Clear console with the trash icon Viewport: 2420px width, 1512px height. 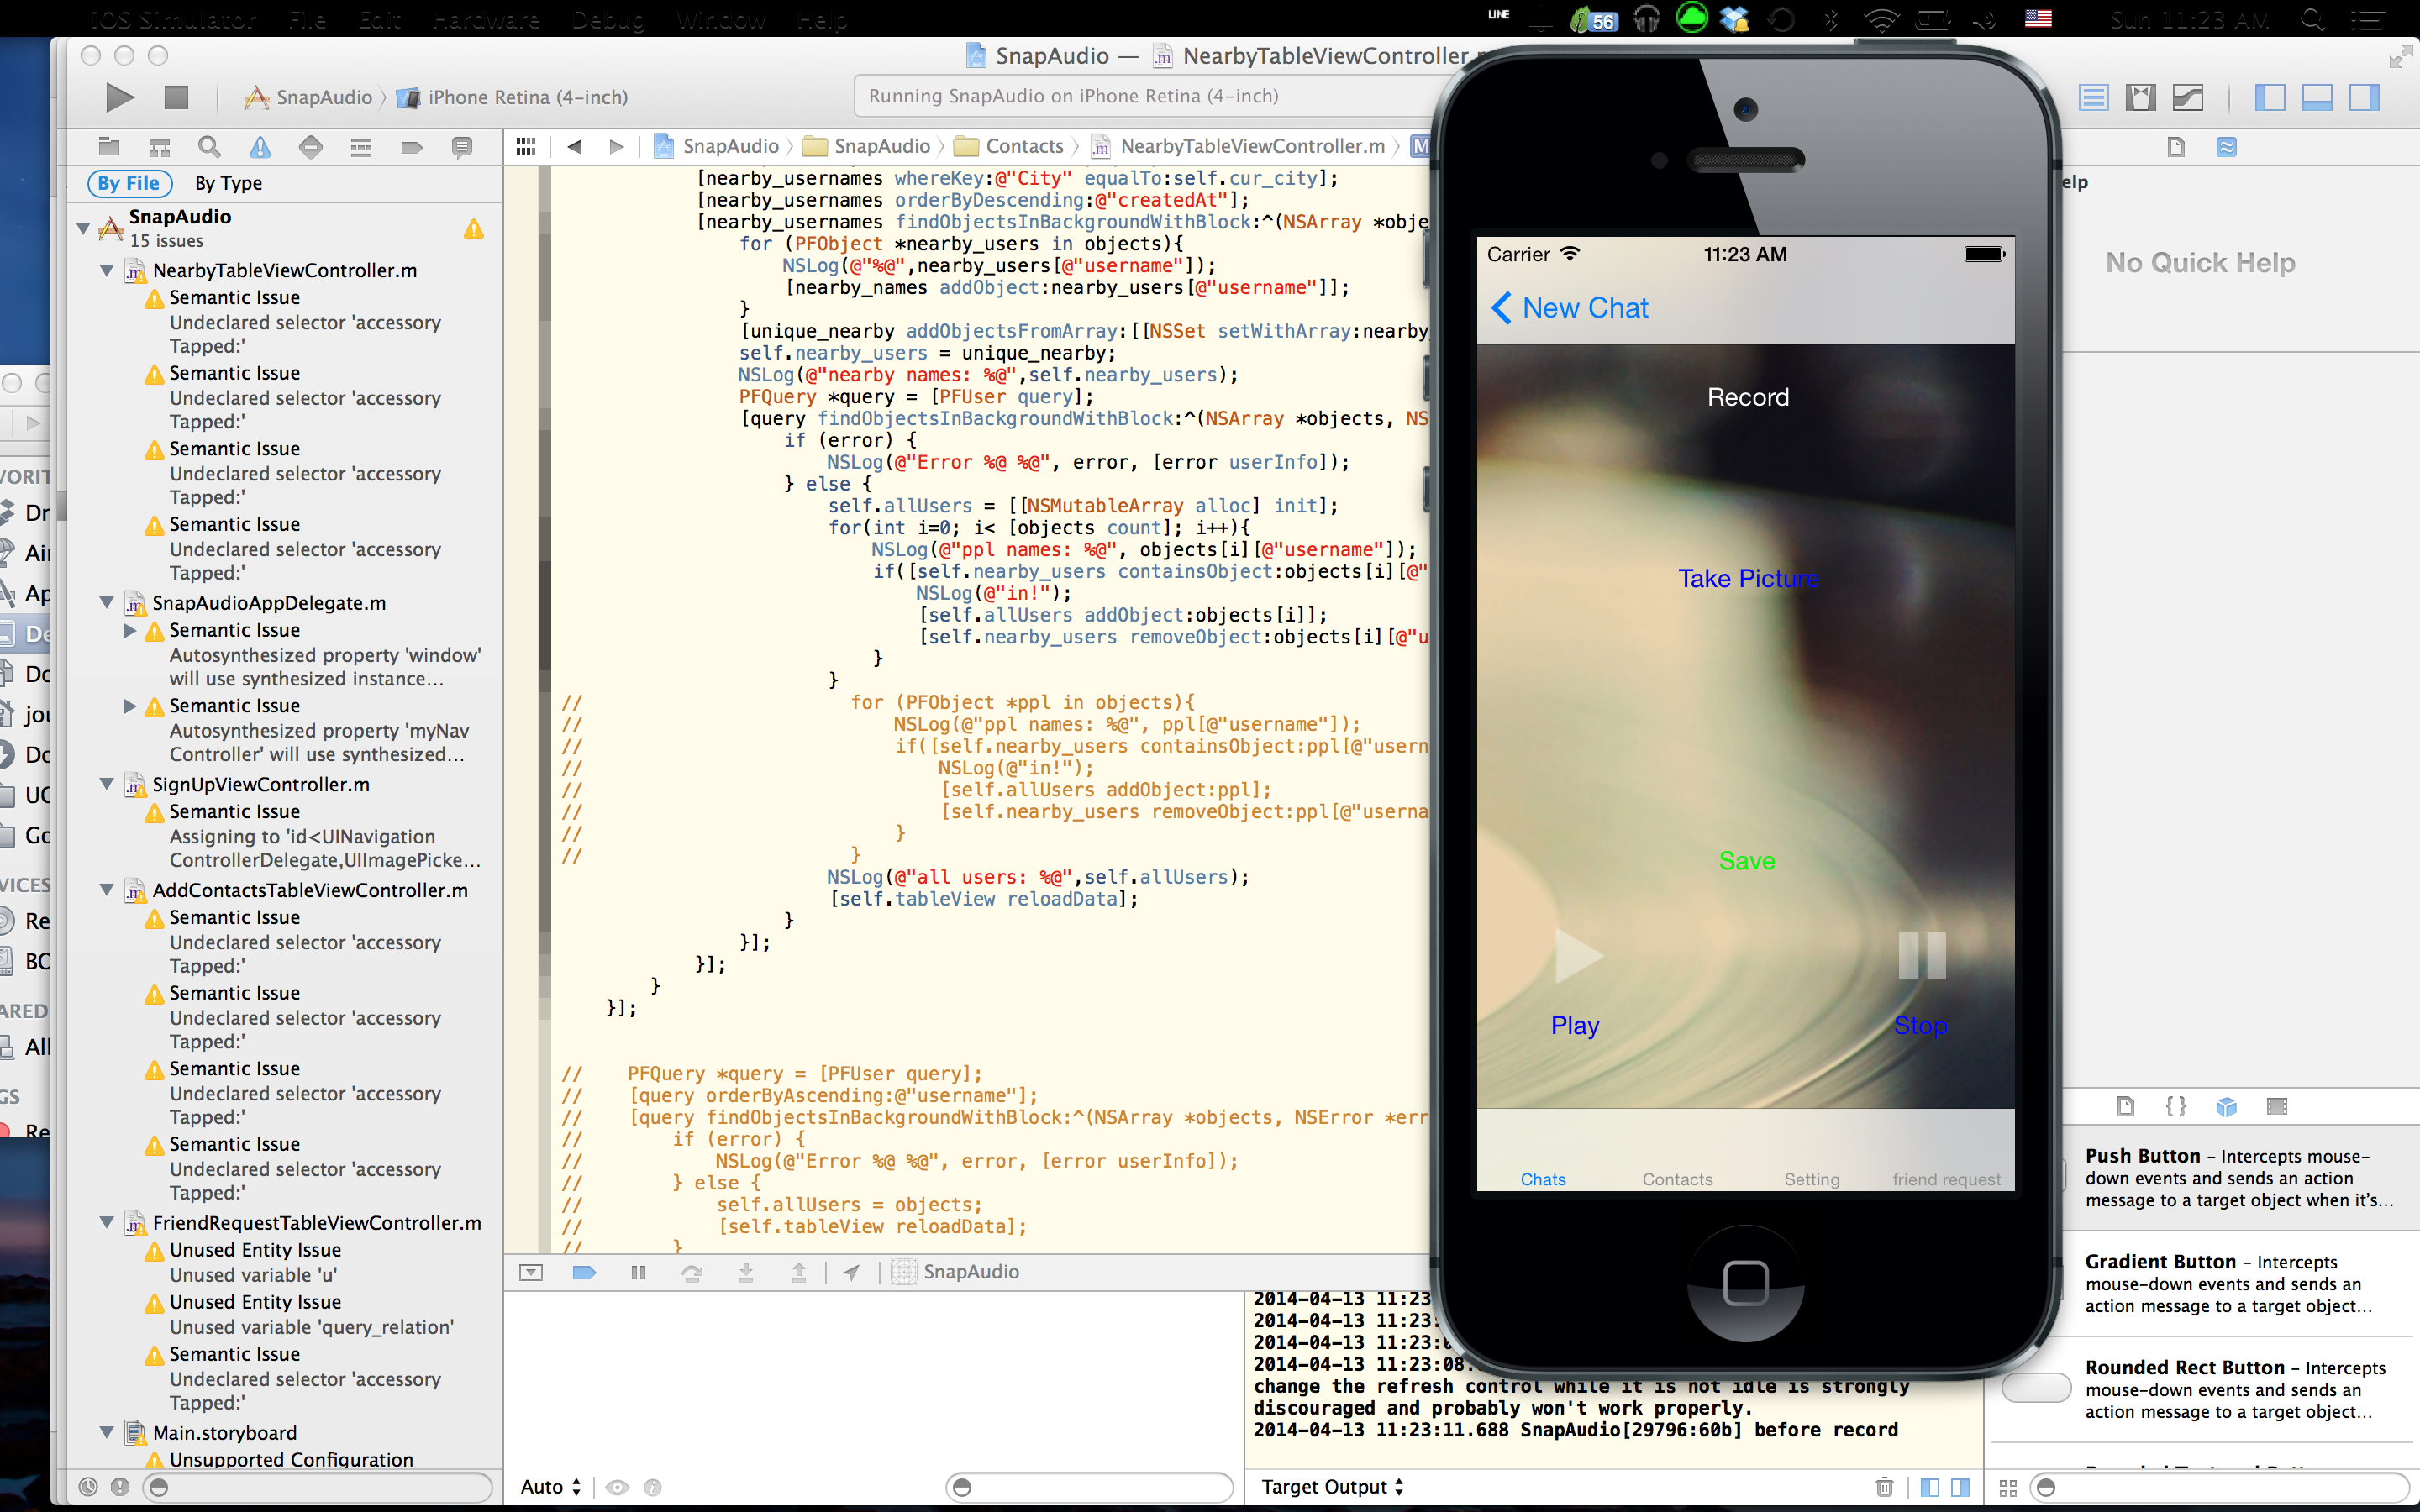pos(1884,1487)
